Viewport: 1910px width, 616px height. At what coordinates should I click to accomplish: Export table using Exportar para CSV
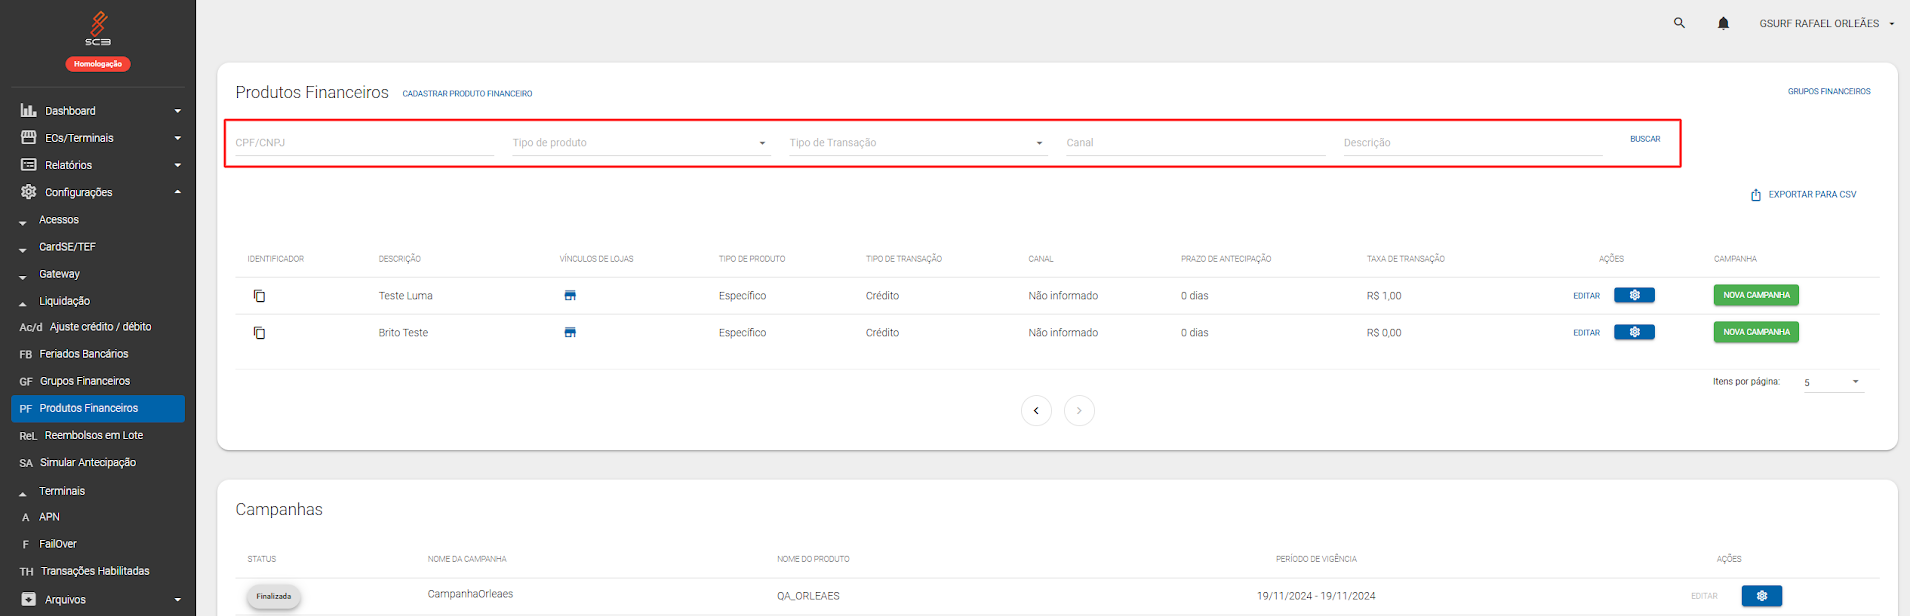point(1803,195)
